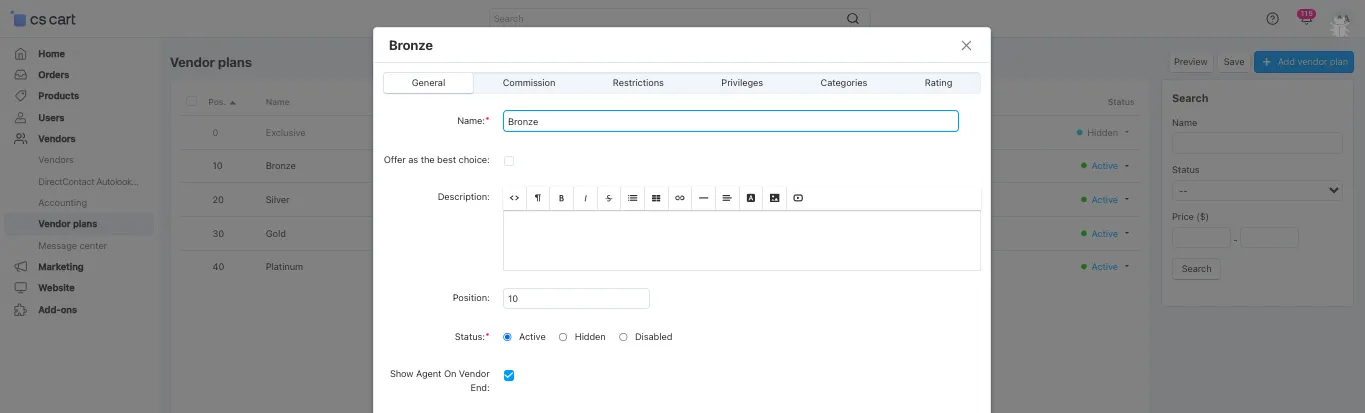Click the Search button in side panel

(x=1196, y=269)
